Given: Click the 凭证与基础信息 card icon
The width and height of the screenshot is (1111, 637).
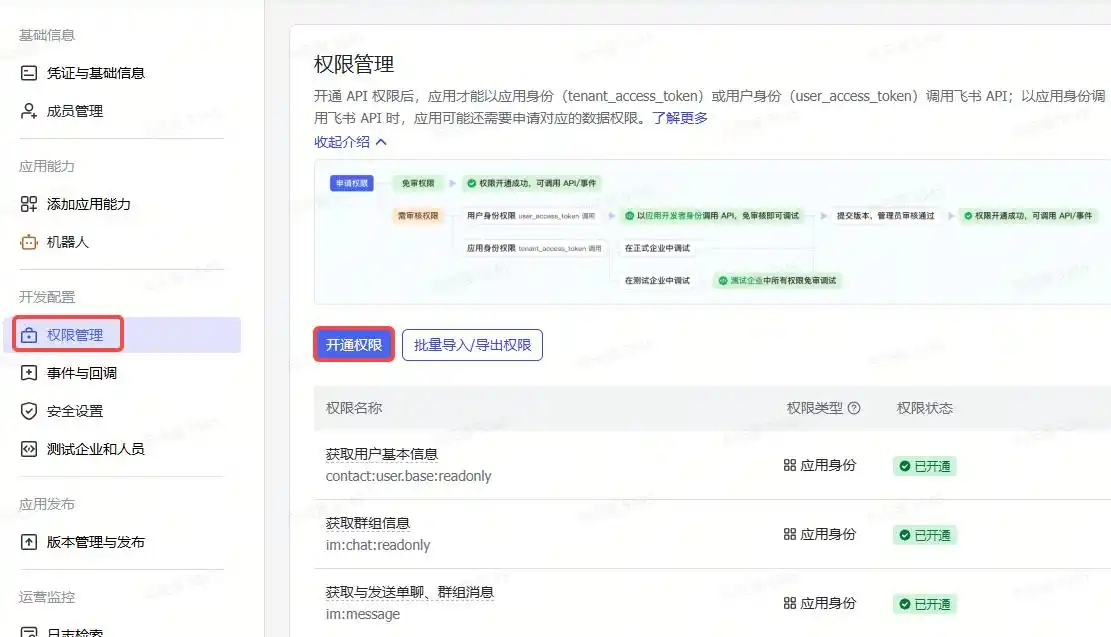Looking at the screenshot, I should tap(29, 73).
